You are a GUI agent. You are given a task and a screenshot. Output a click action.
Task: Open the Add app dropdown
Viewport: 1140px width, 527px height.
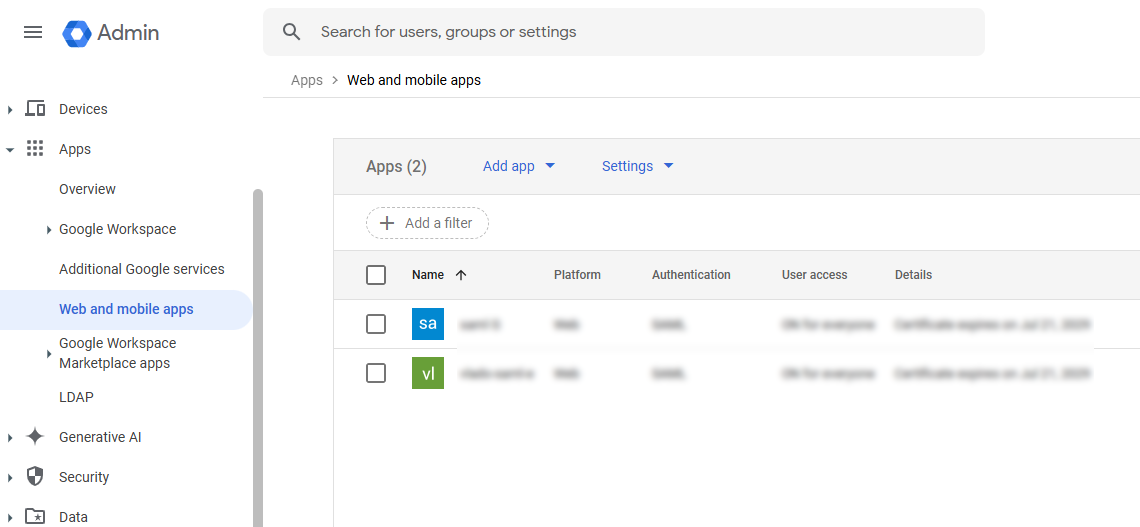point(519,166)
